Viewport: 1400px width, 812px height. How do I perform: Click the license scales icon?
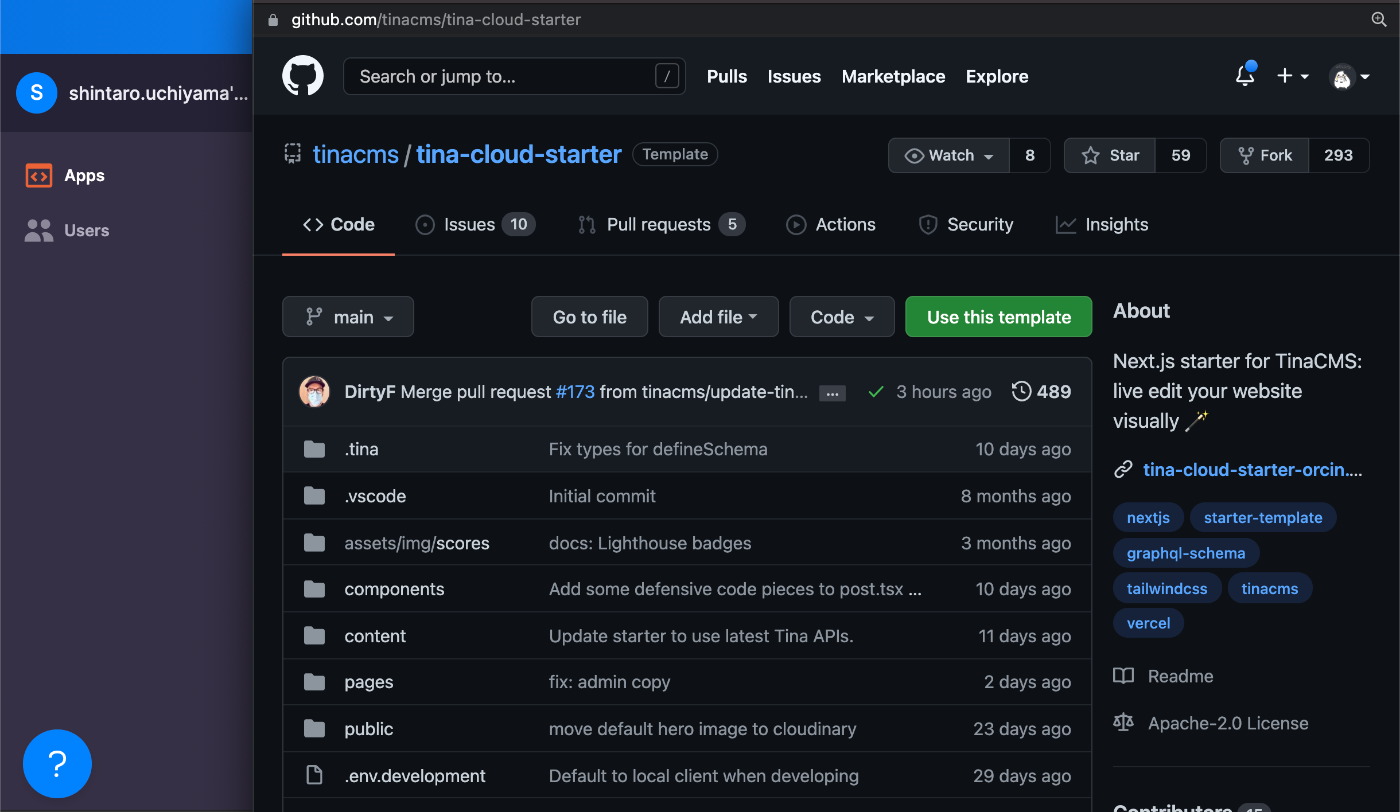tap(1124, 723)
